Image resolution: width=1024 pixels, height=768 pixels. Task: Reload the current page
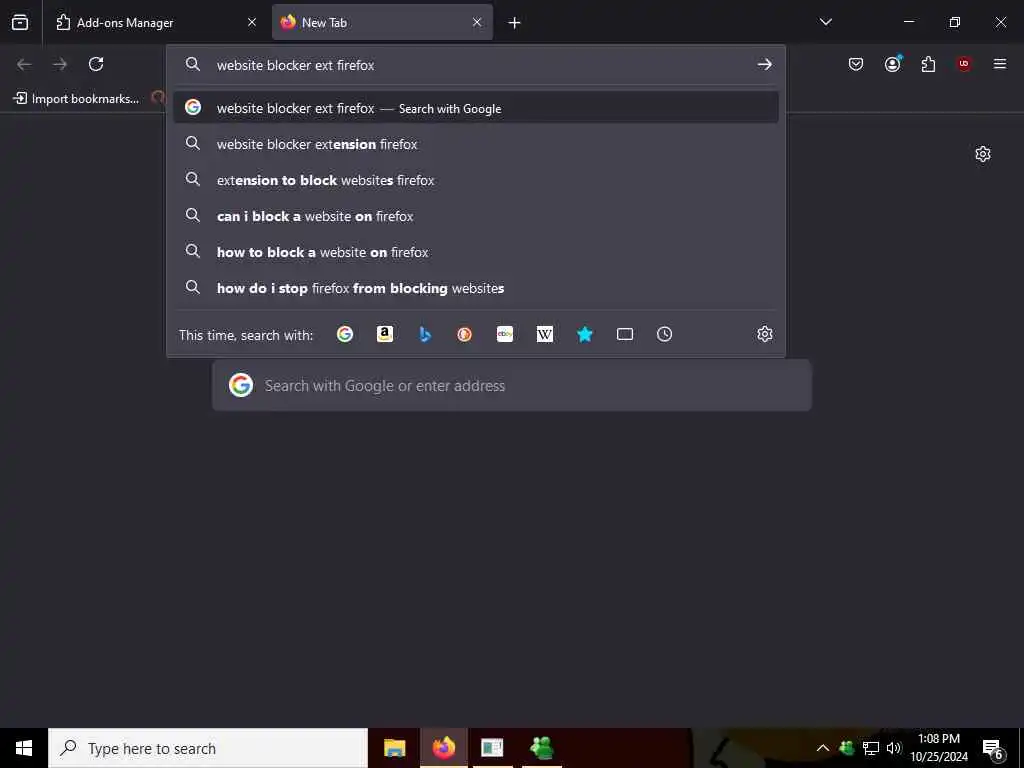click(96, 64)
